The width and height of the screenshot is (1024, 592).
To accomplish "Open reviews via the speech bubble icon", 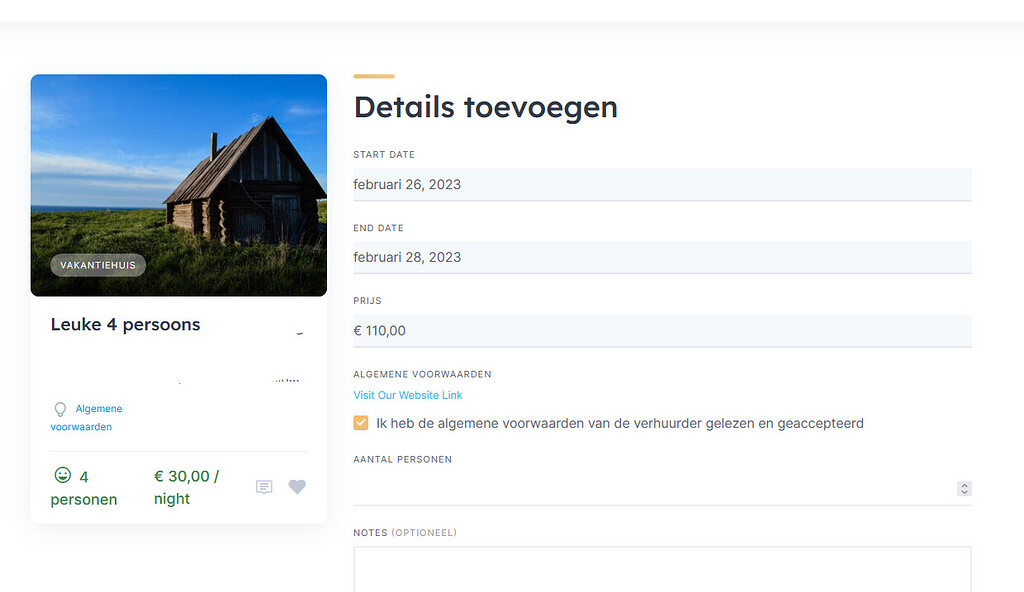I will 264,487.
